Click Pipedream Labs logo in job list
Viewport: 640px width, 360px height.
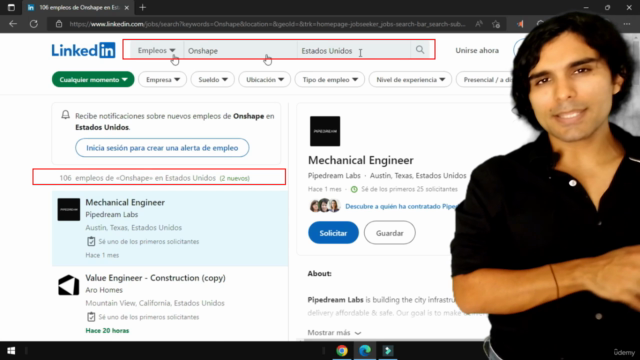69,209
